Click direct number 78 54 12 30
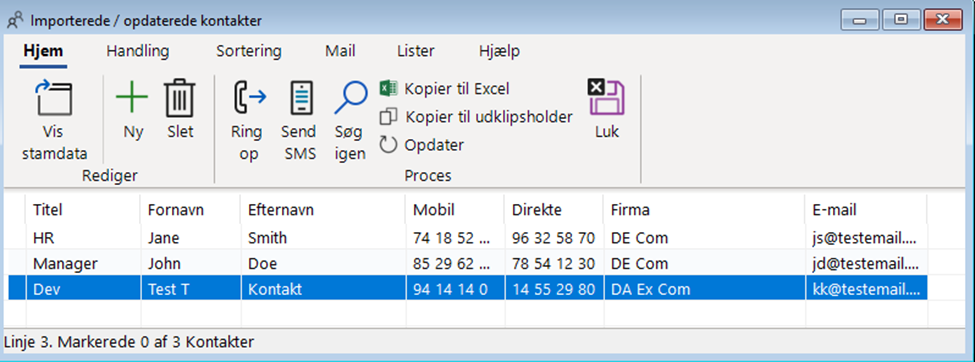 tap(553, 264)
